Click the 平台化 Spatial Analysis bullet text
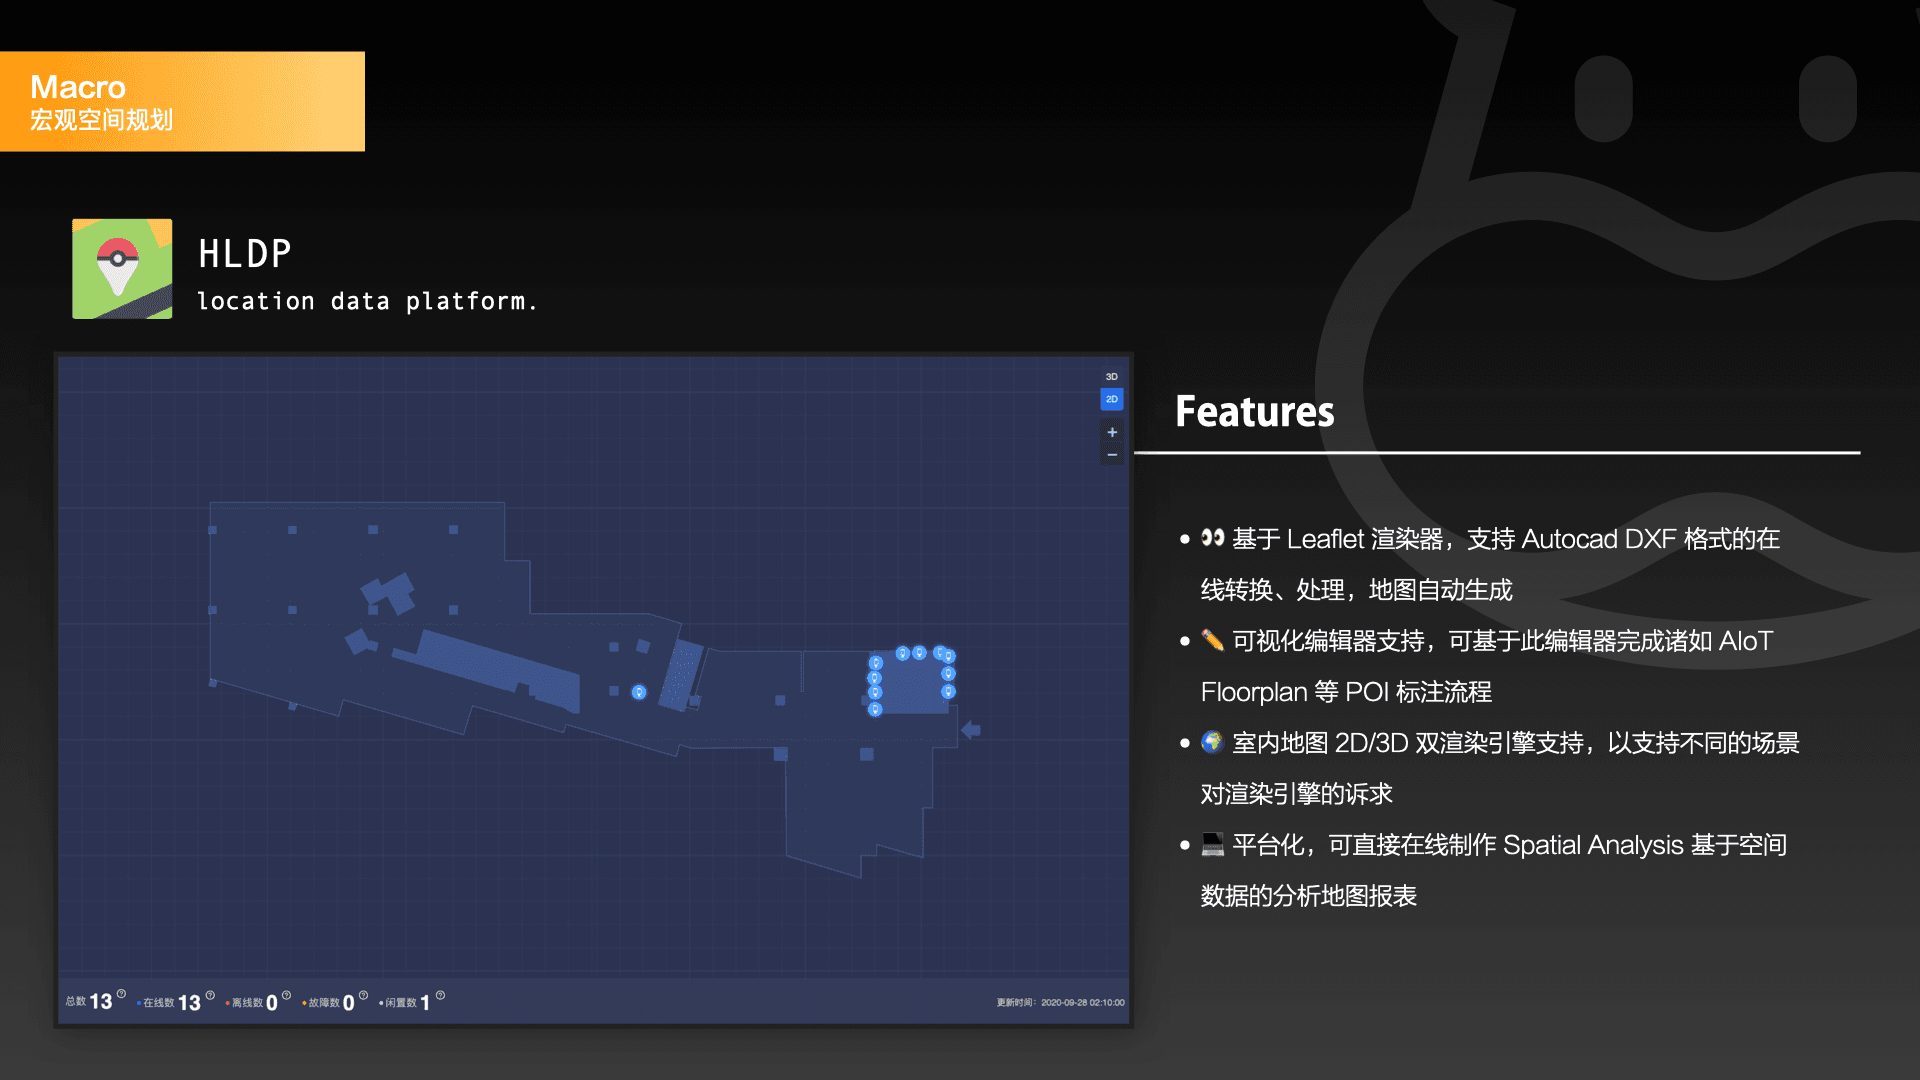Image resolution: width=1920 pixels, height=1080 pixels. pos(1494,870)
